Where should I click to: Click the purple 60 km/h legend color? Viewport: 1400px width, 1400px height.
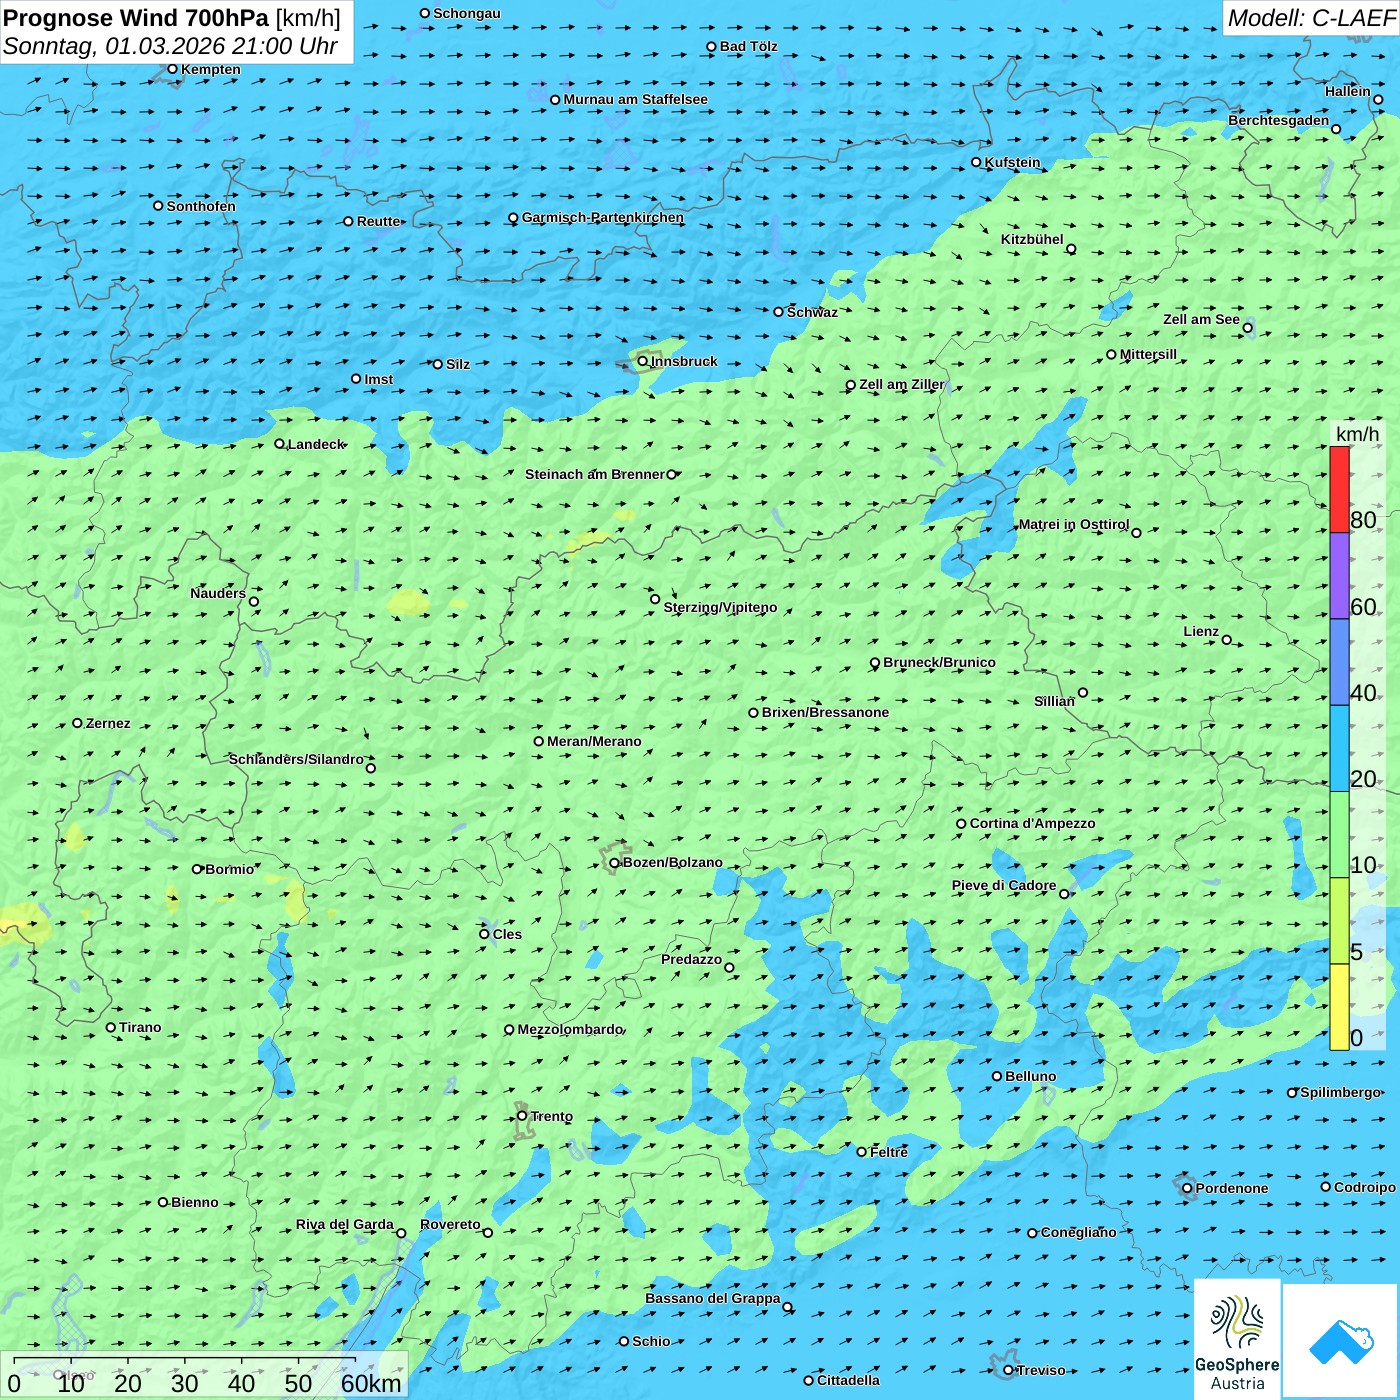[1339, 576]
